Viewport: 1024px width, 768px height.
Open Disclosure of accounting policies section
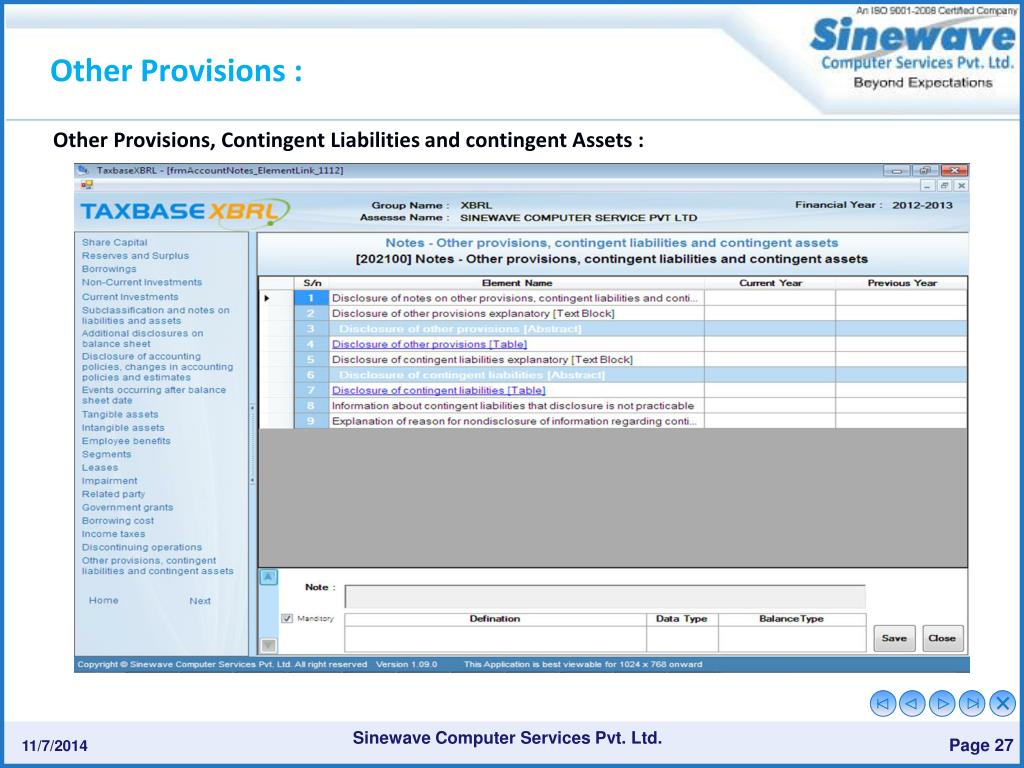(157, 367)
